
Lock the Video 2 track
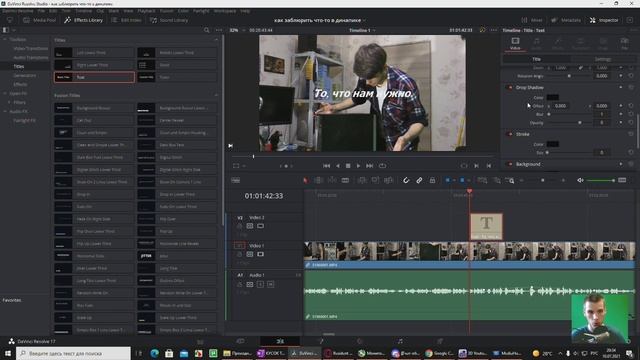(240, 226)
